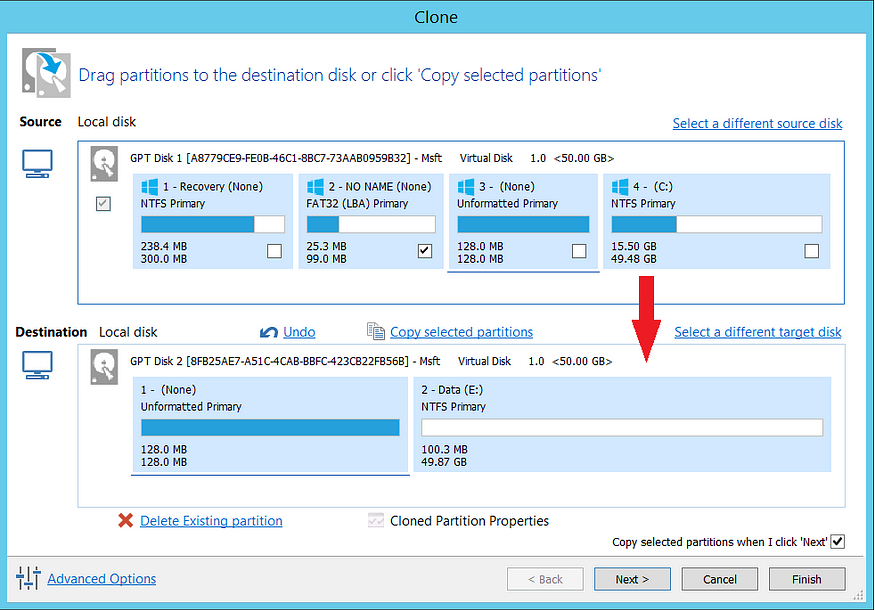Screen dimensions: 875x610
Task: Click the source computer monitor icon
Action: tap(37, 164)
